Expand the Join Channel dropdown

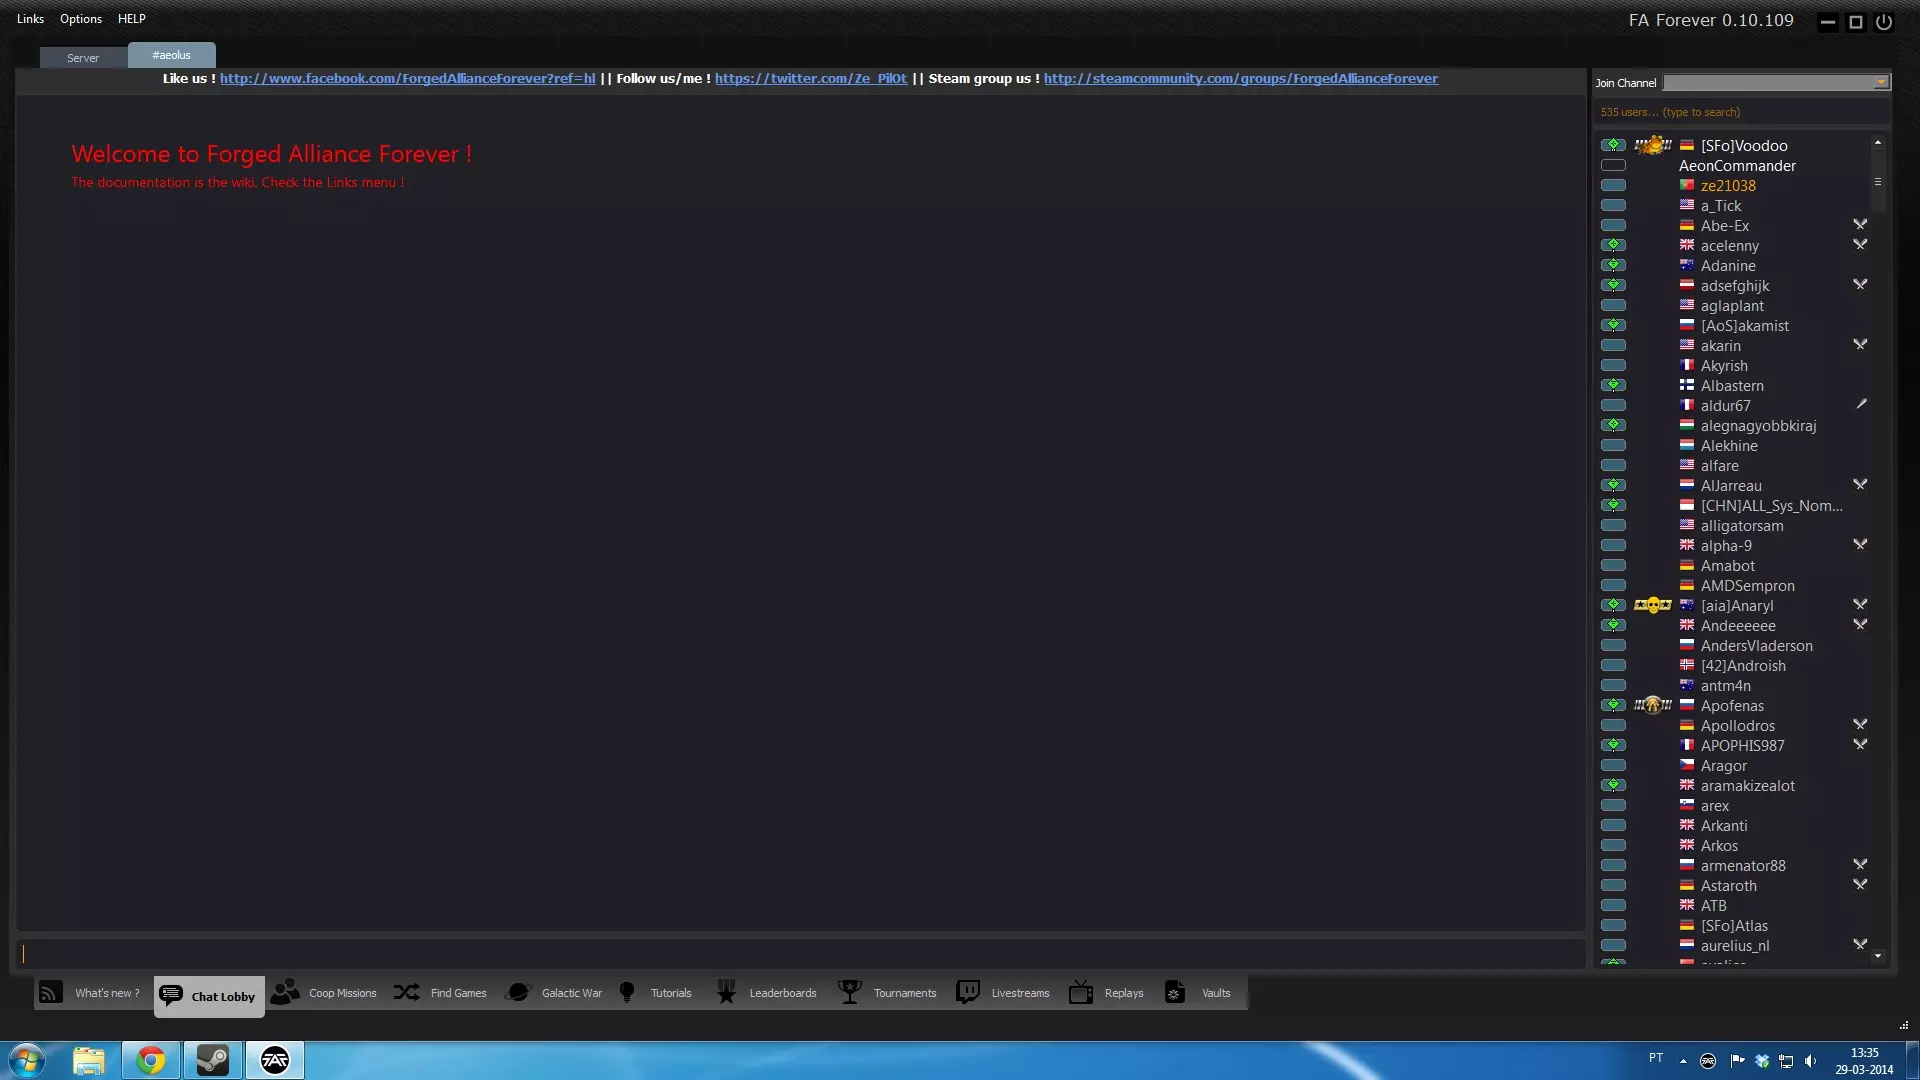(1881, 83)
